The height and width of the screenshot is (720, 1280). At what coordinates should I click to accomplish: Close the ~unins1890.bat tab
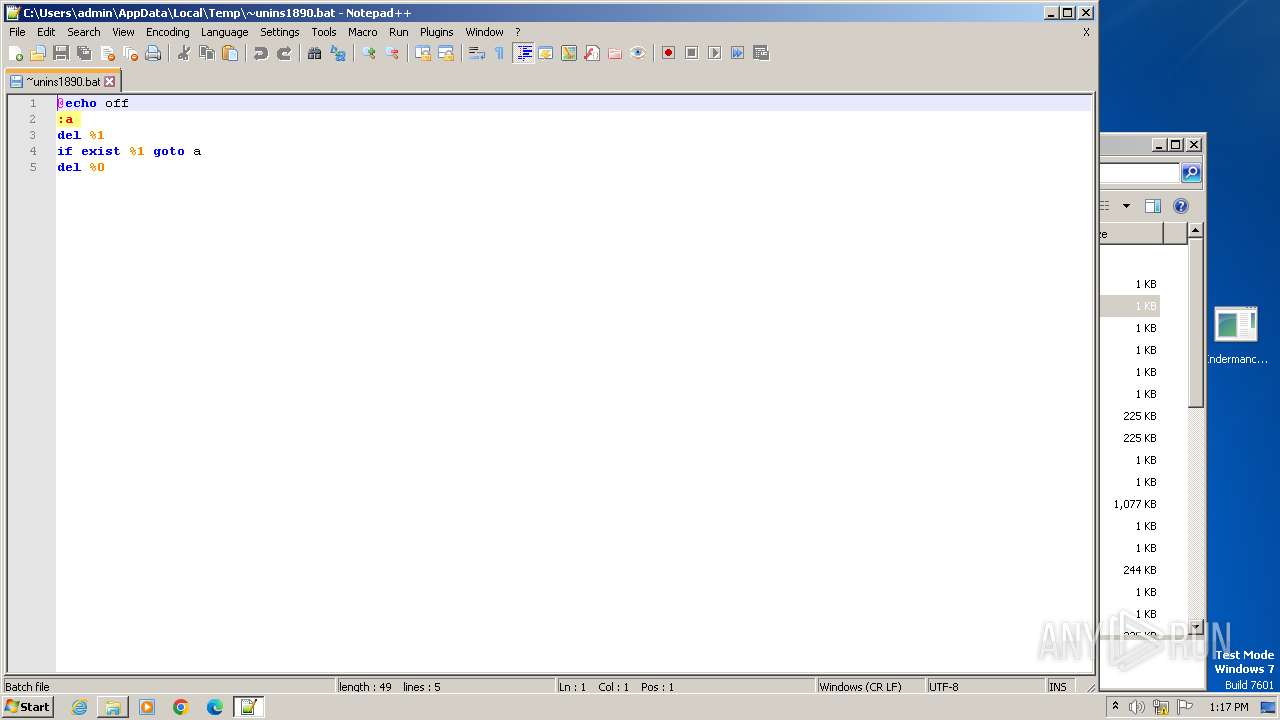click(110, 82)
